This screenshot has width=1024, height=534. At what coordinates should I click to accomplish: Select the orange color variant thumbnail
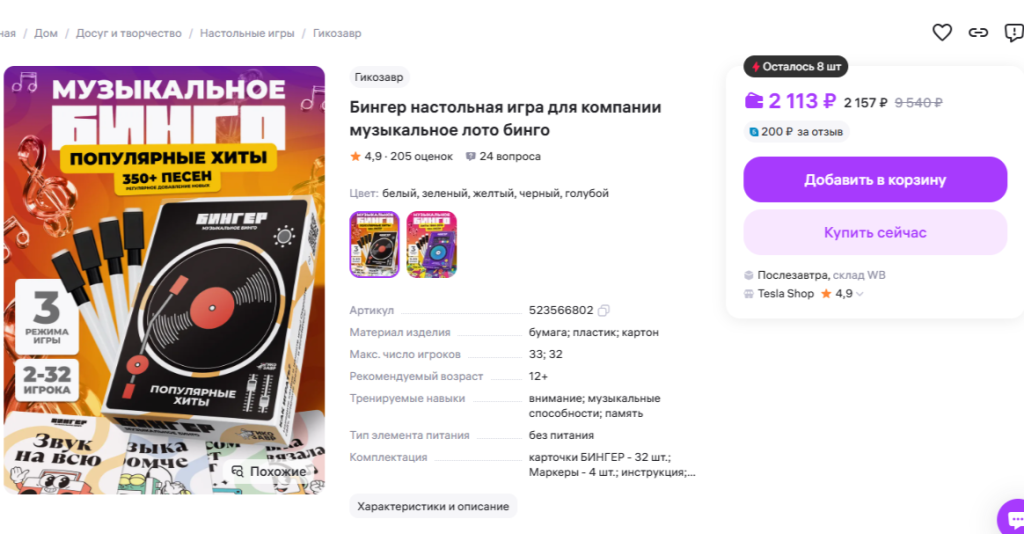coord(374,244)
